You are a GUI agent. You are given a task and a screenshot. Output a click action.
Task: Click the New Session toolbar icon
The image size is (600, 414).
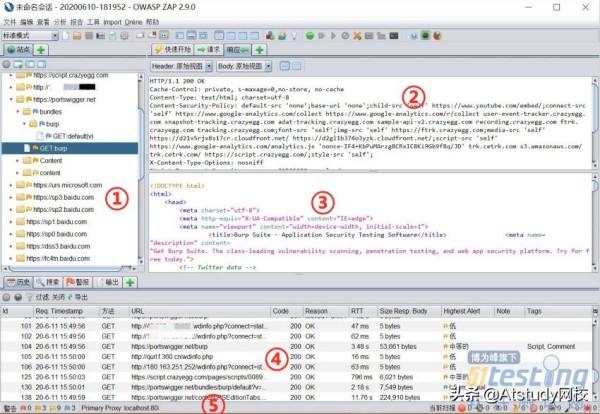65,36
